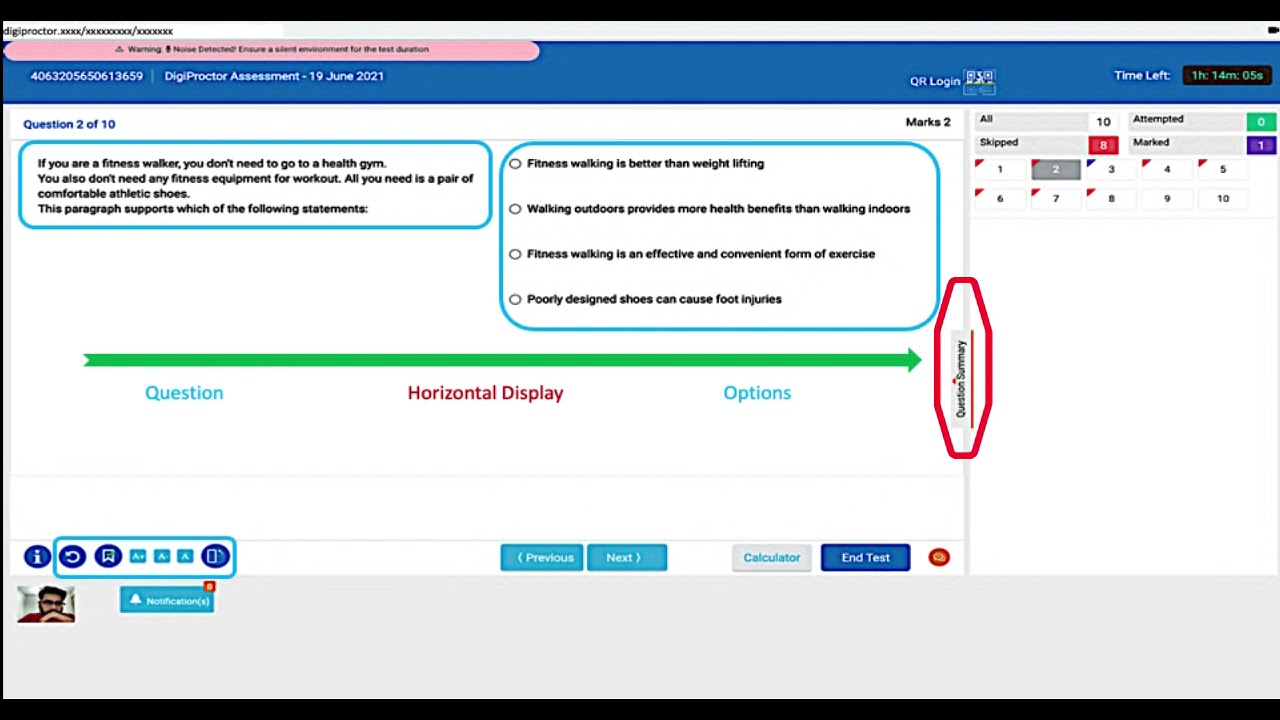
Task: Go to Previous question
Action: point(542,558)
